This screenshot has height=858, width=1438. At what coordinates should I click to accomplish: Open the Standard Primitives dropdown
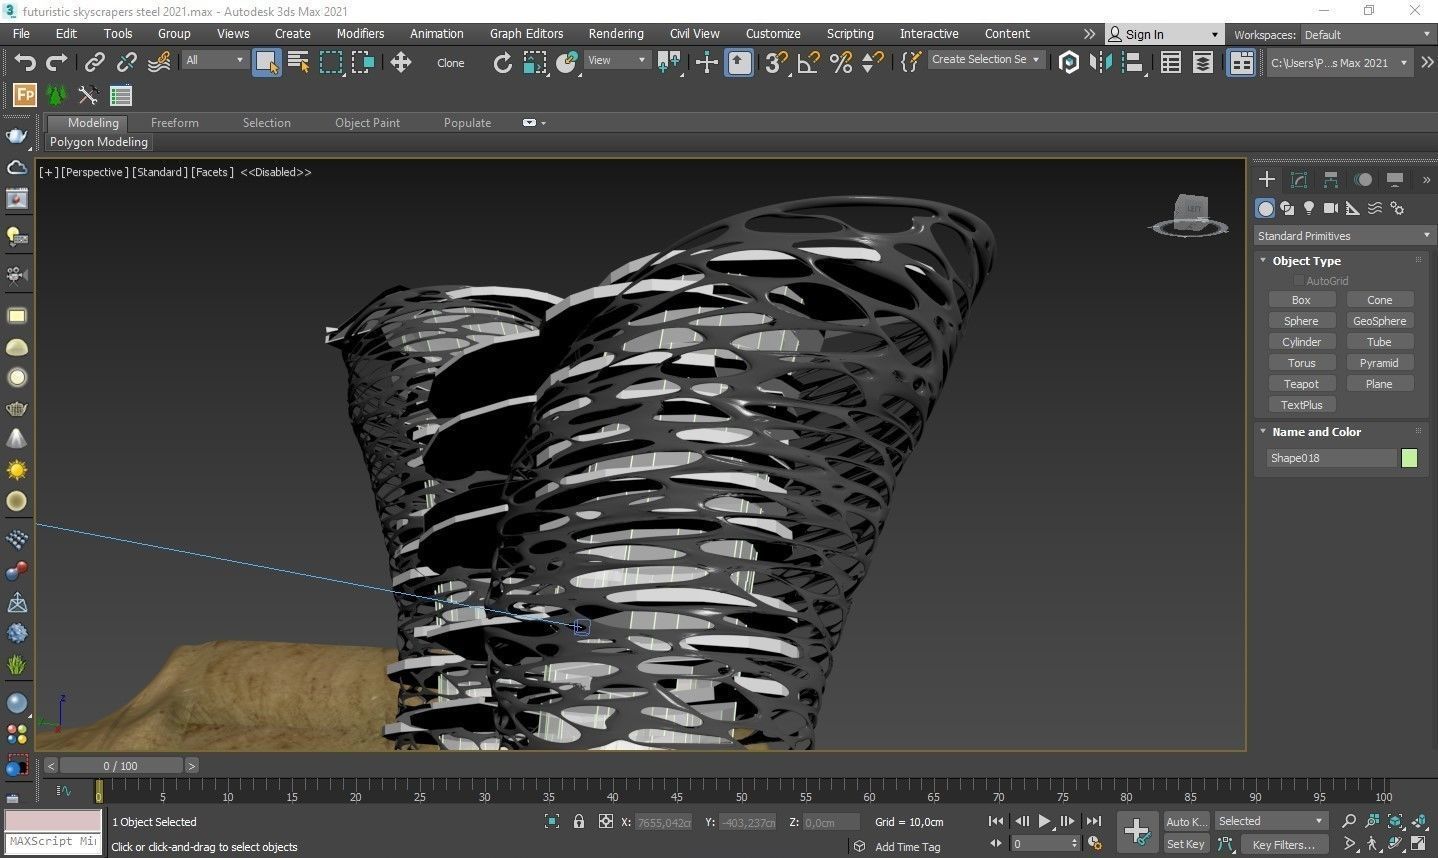pos(1342,236)
